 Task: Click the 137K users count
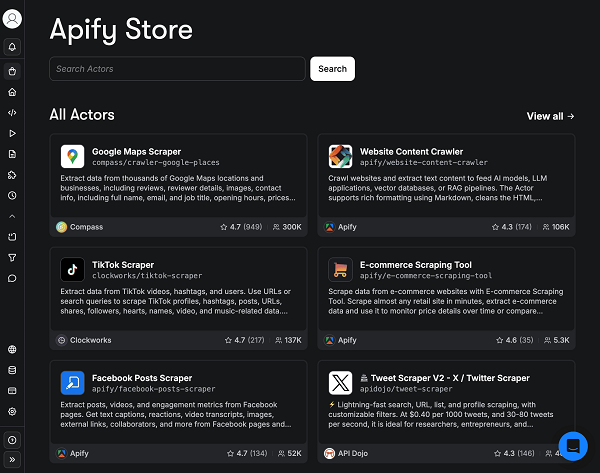[289, 340]
